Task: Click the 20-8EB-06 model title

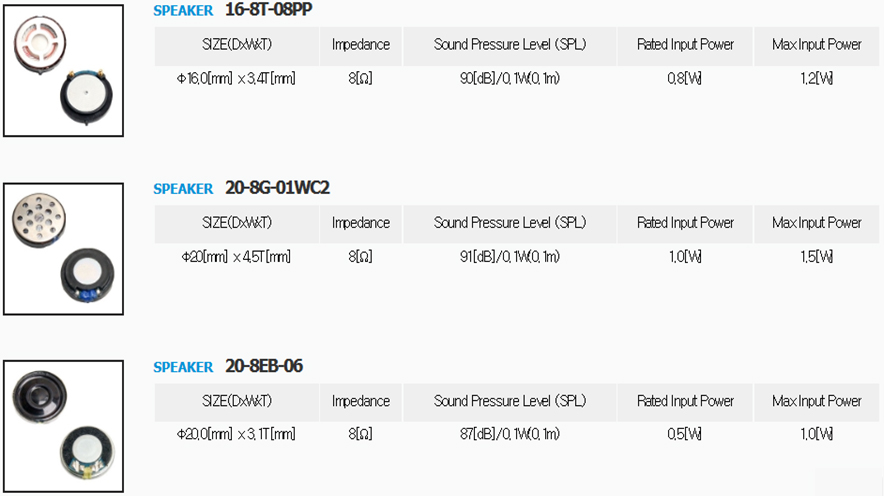Action: coord(264,366)
